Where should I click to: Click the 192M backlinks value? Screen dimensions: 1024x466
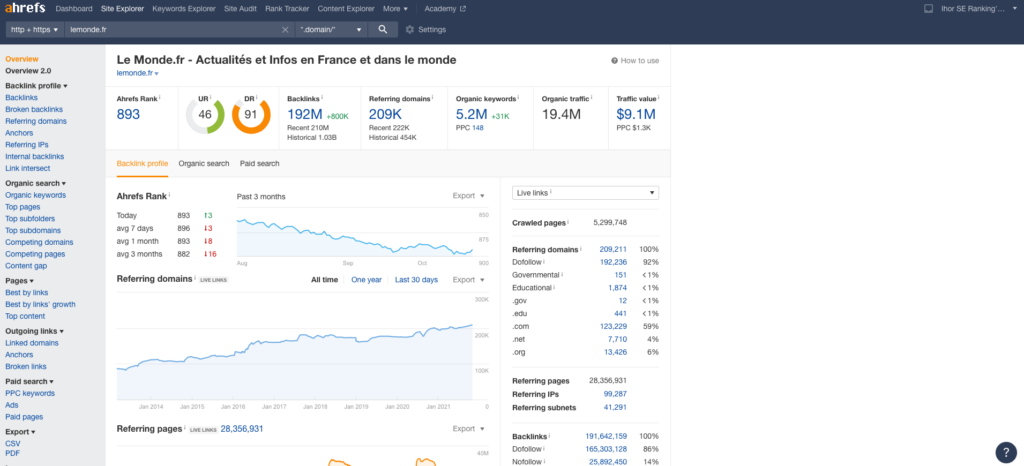(306, 115)
